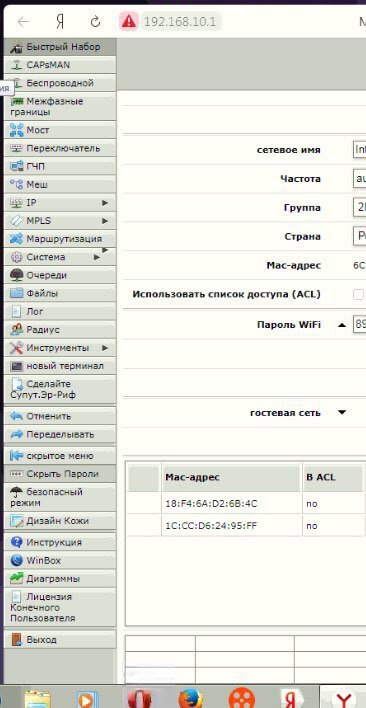Open the orange film reel taskbar icon

pyautogui.click(x=242, y=698)
